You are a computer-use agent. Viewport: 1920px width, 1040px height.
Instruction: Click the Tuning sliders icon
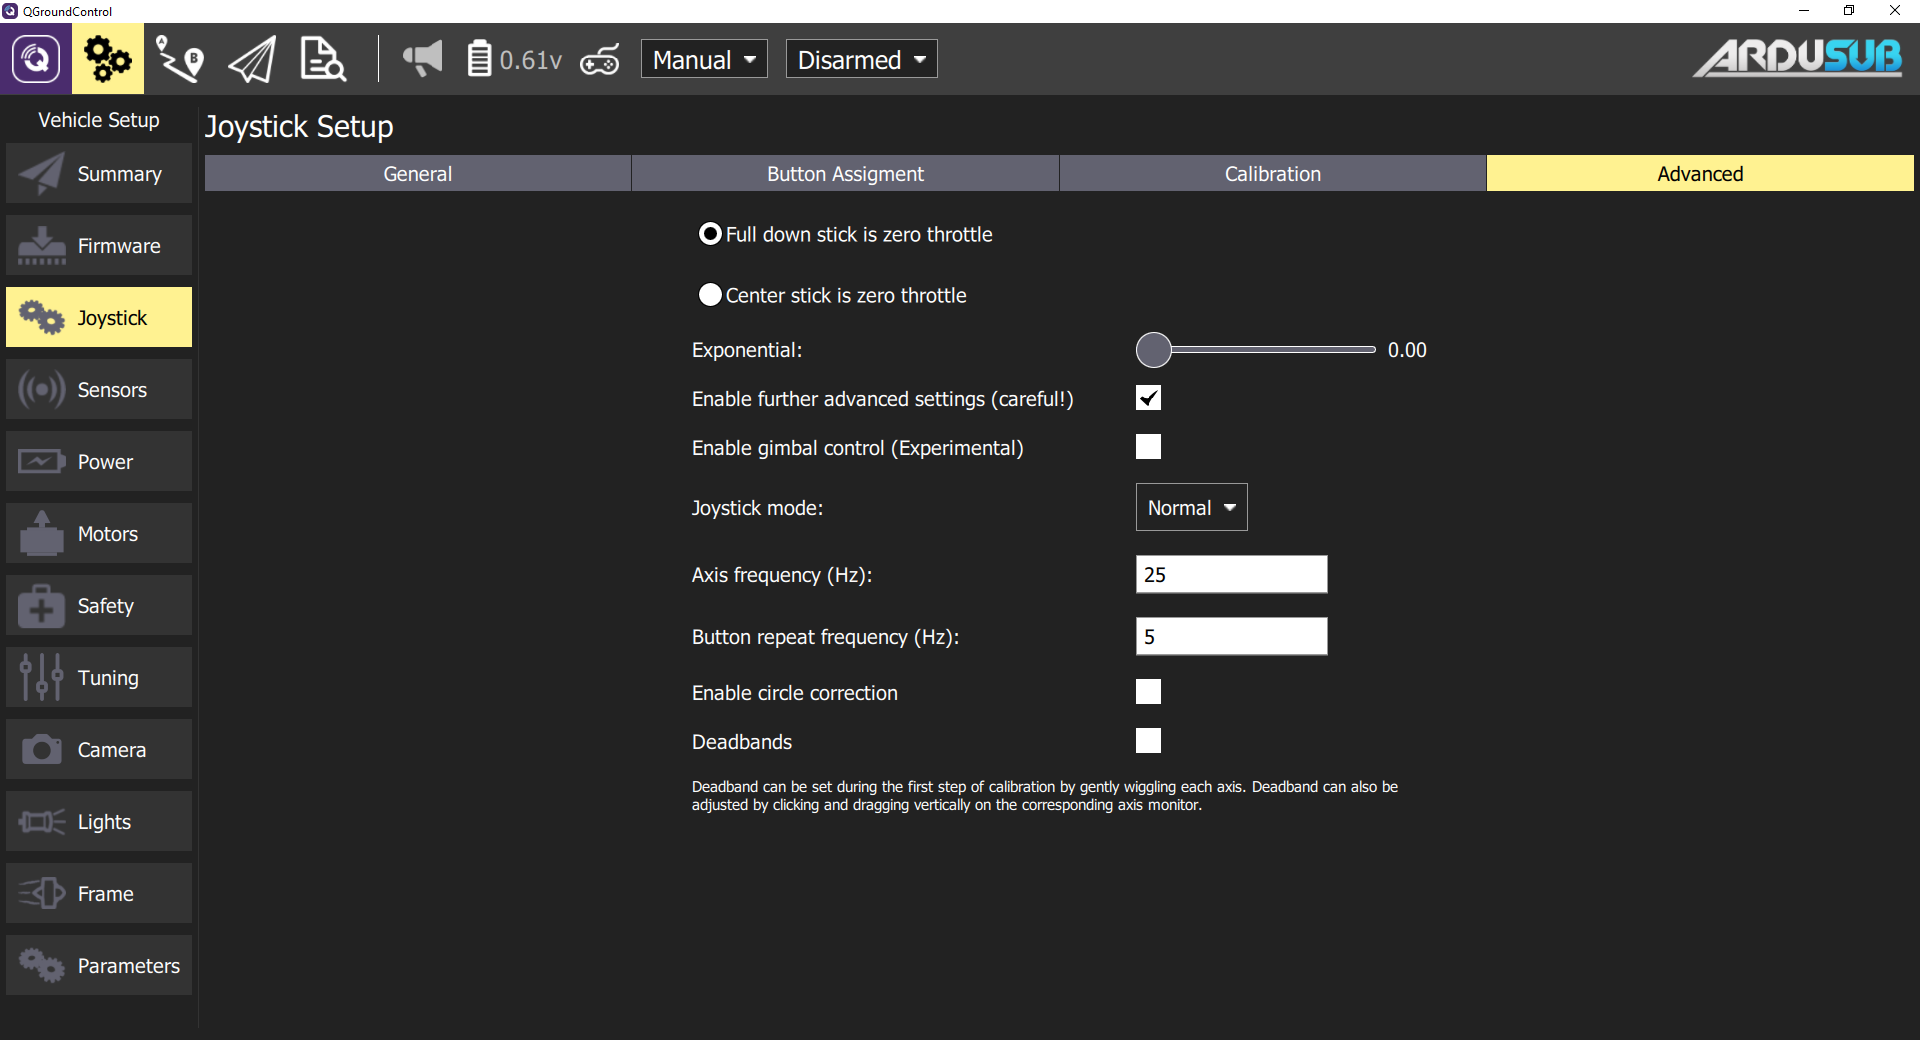pos(41,678)
